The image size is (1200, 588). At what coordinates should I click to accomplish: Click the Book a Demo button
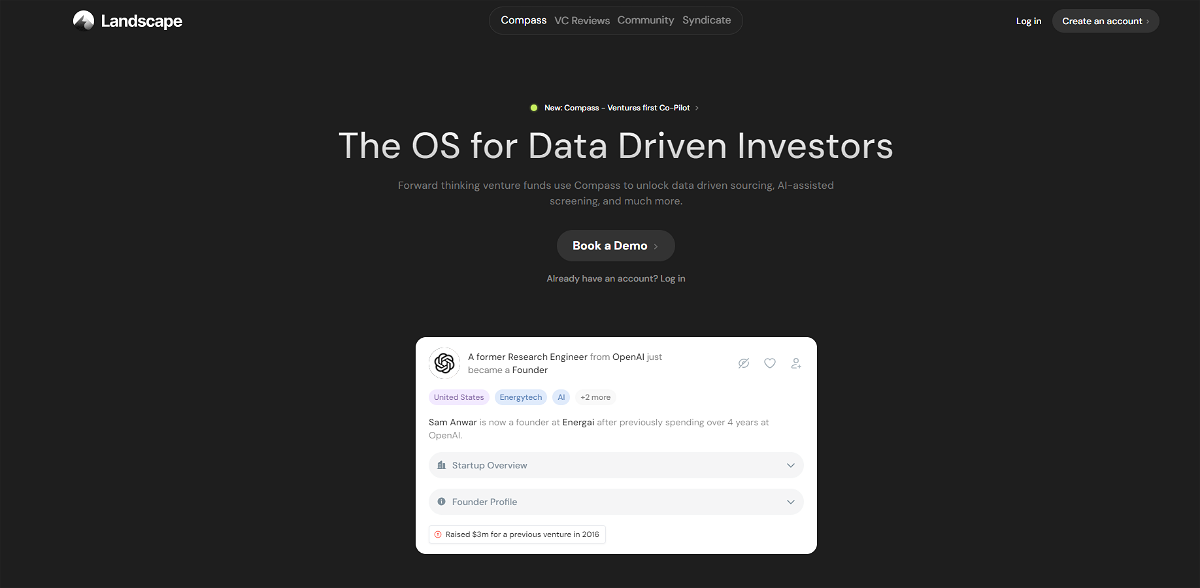coord(615,246)
